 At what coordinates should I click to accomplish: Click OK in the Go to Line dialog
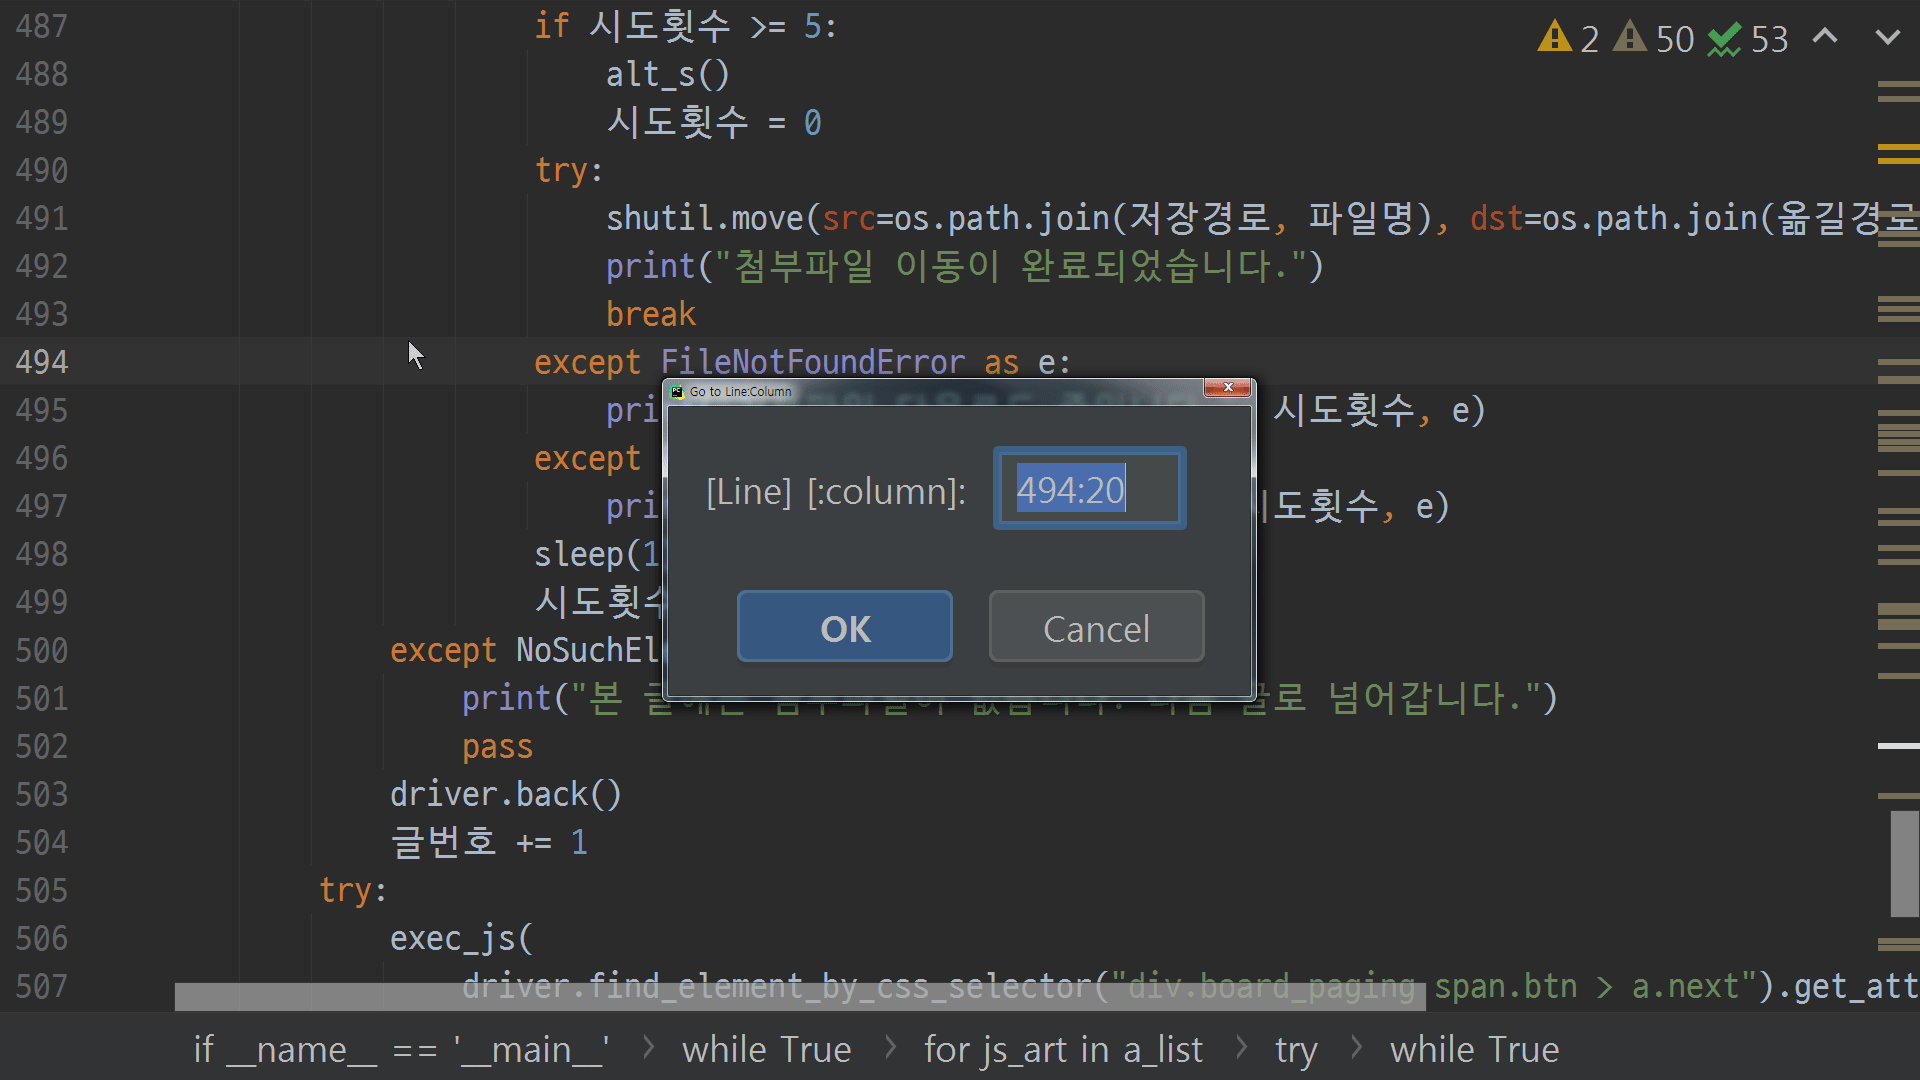844,627
